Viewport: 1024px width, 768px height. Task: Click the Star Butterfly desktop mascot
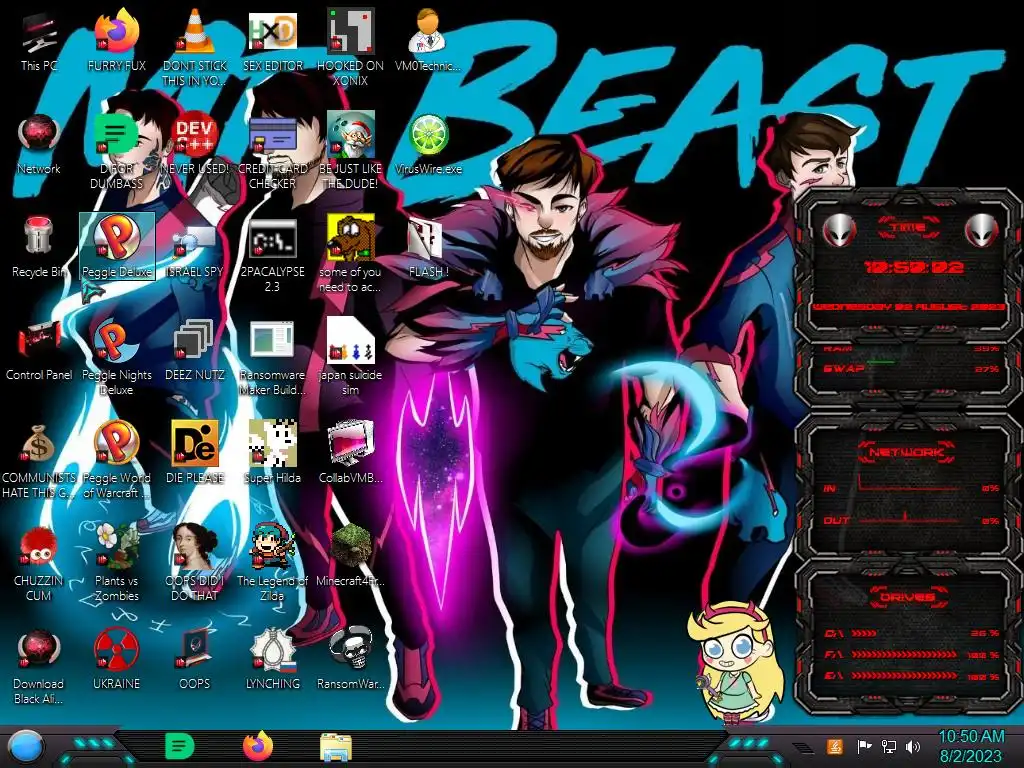click(735, 664)
